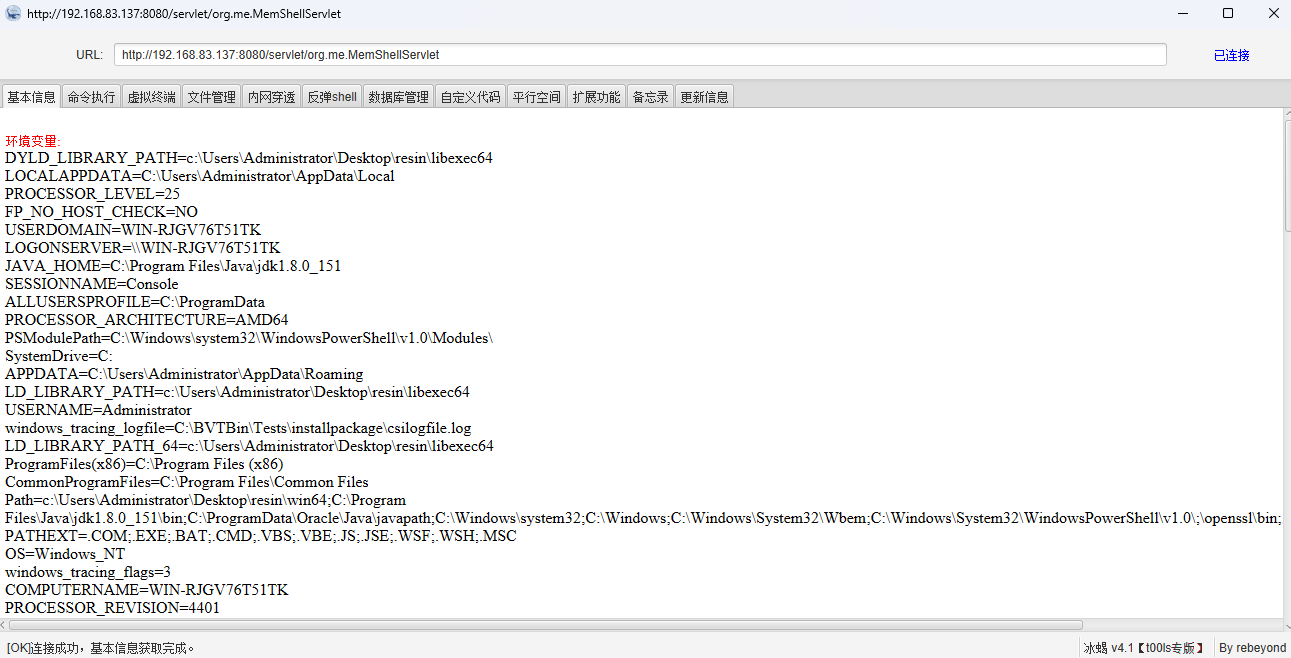
Task: Go to the 文件管理 tab
Action: click(212, 97)
